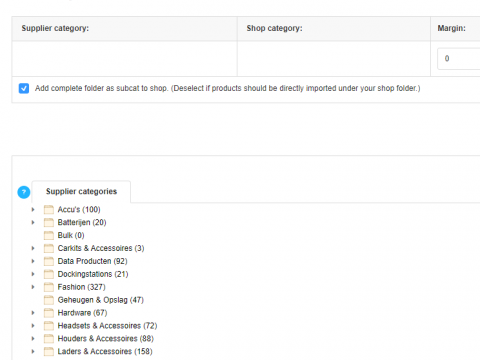Click the Geheugen & Opslag folder icon

(49, 300)
